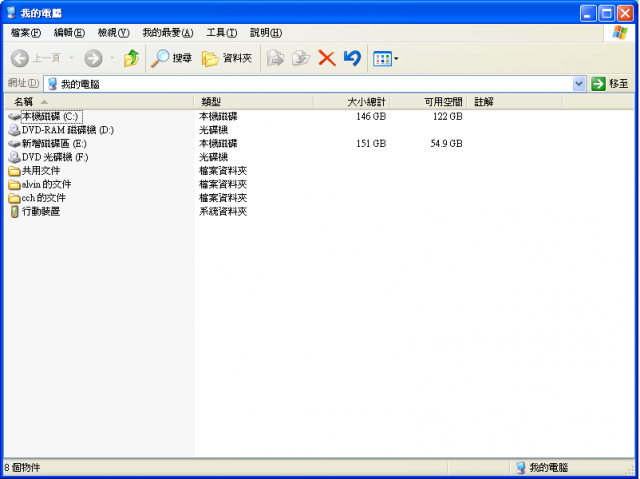Click the Forward arrow button
The image size is (640, 479).
93,58
